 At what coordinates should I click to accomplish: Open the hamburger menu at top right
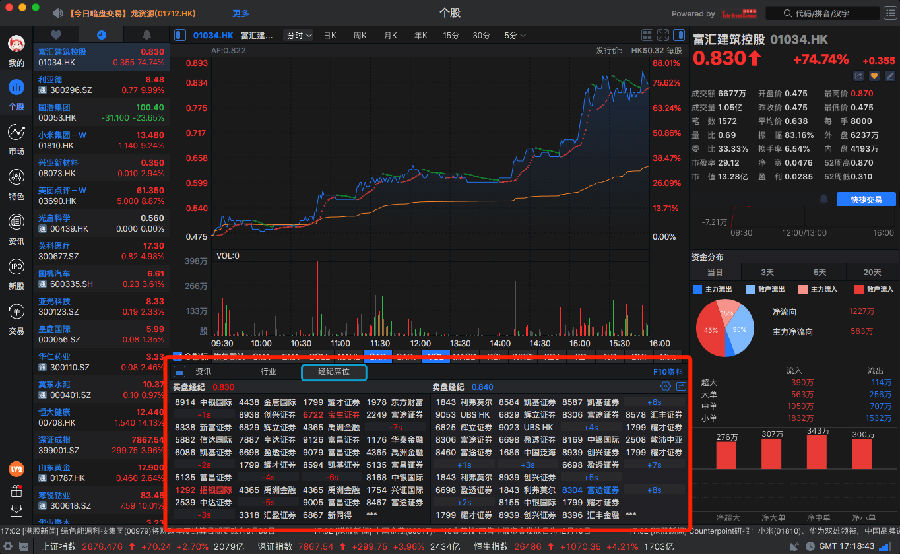coord(890,13)
